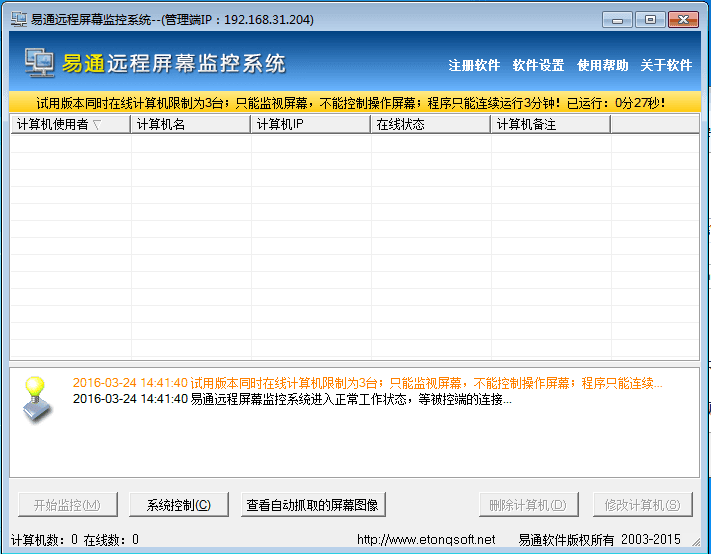The image size is (711, 554).
Task: Sort list by 计算机IP column
Action: click(x=310, y=125)
